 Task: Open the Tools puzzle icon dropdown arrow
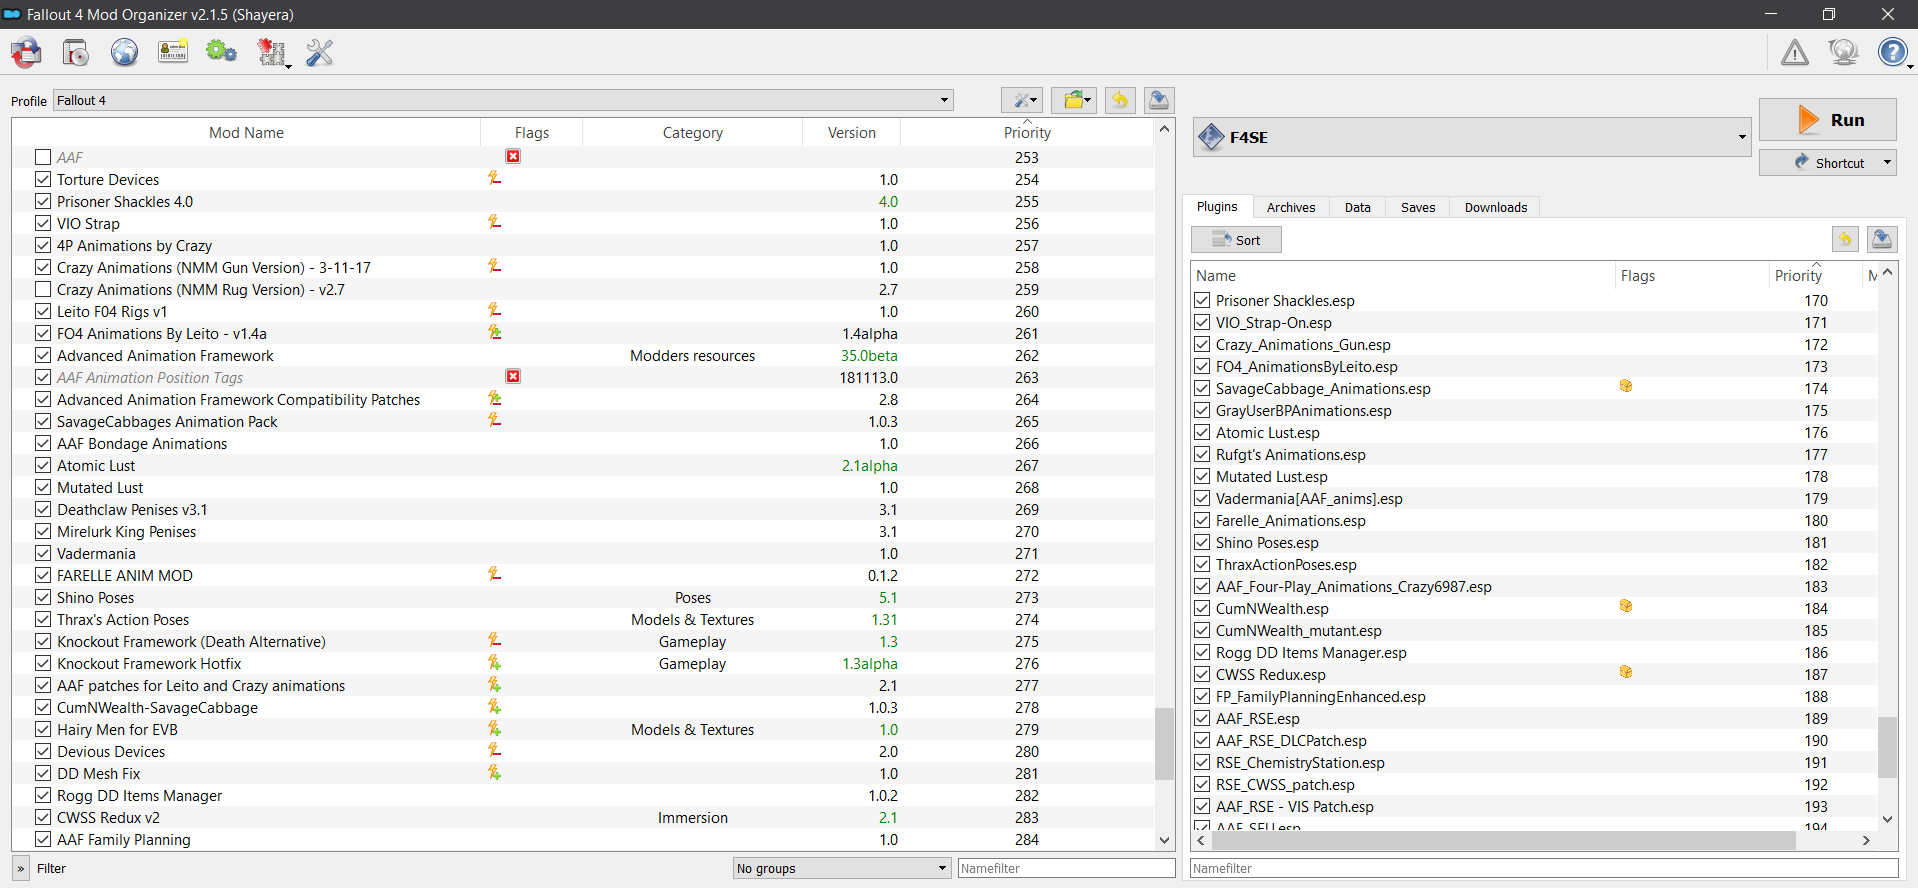[289, 66]
